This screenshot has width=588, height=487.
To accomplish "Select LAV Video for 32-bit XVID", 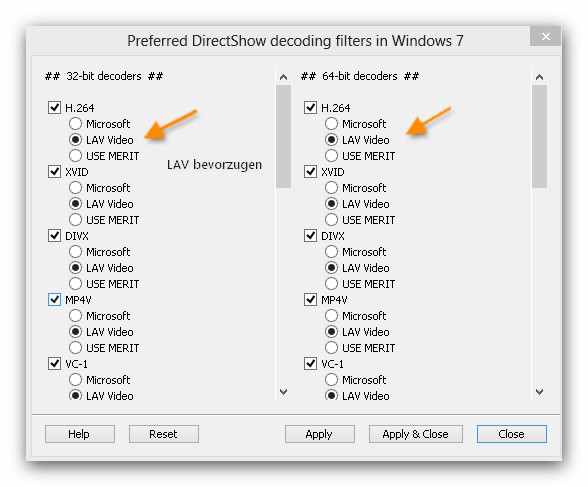I will click(75, 204).
